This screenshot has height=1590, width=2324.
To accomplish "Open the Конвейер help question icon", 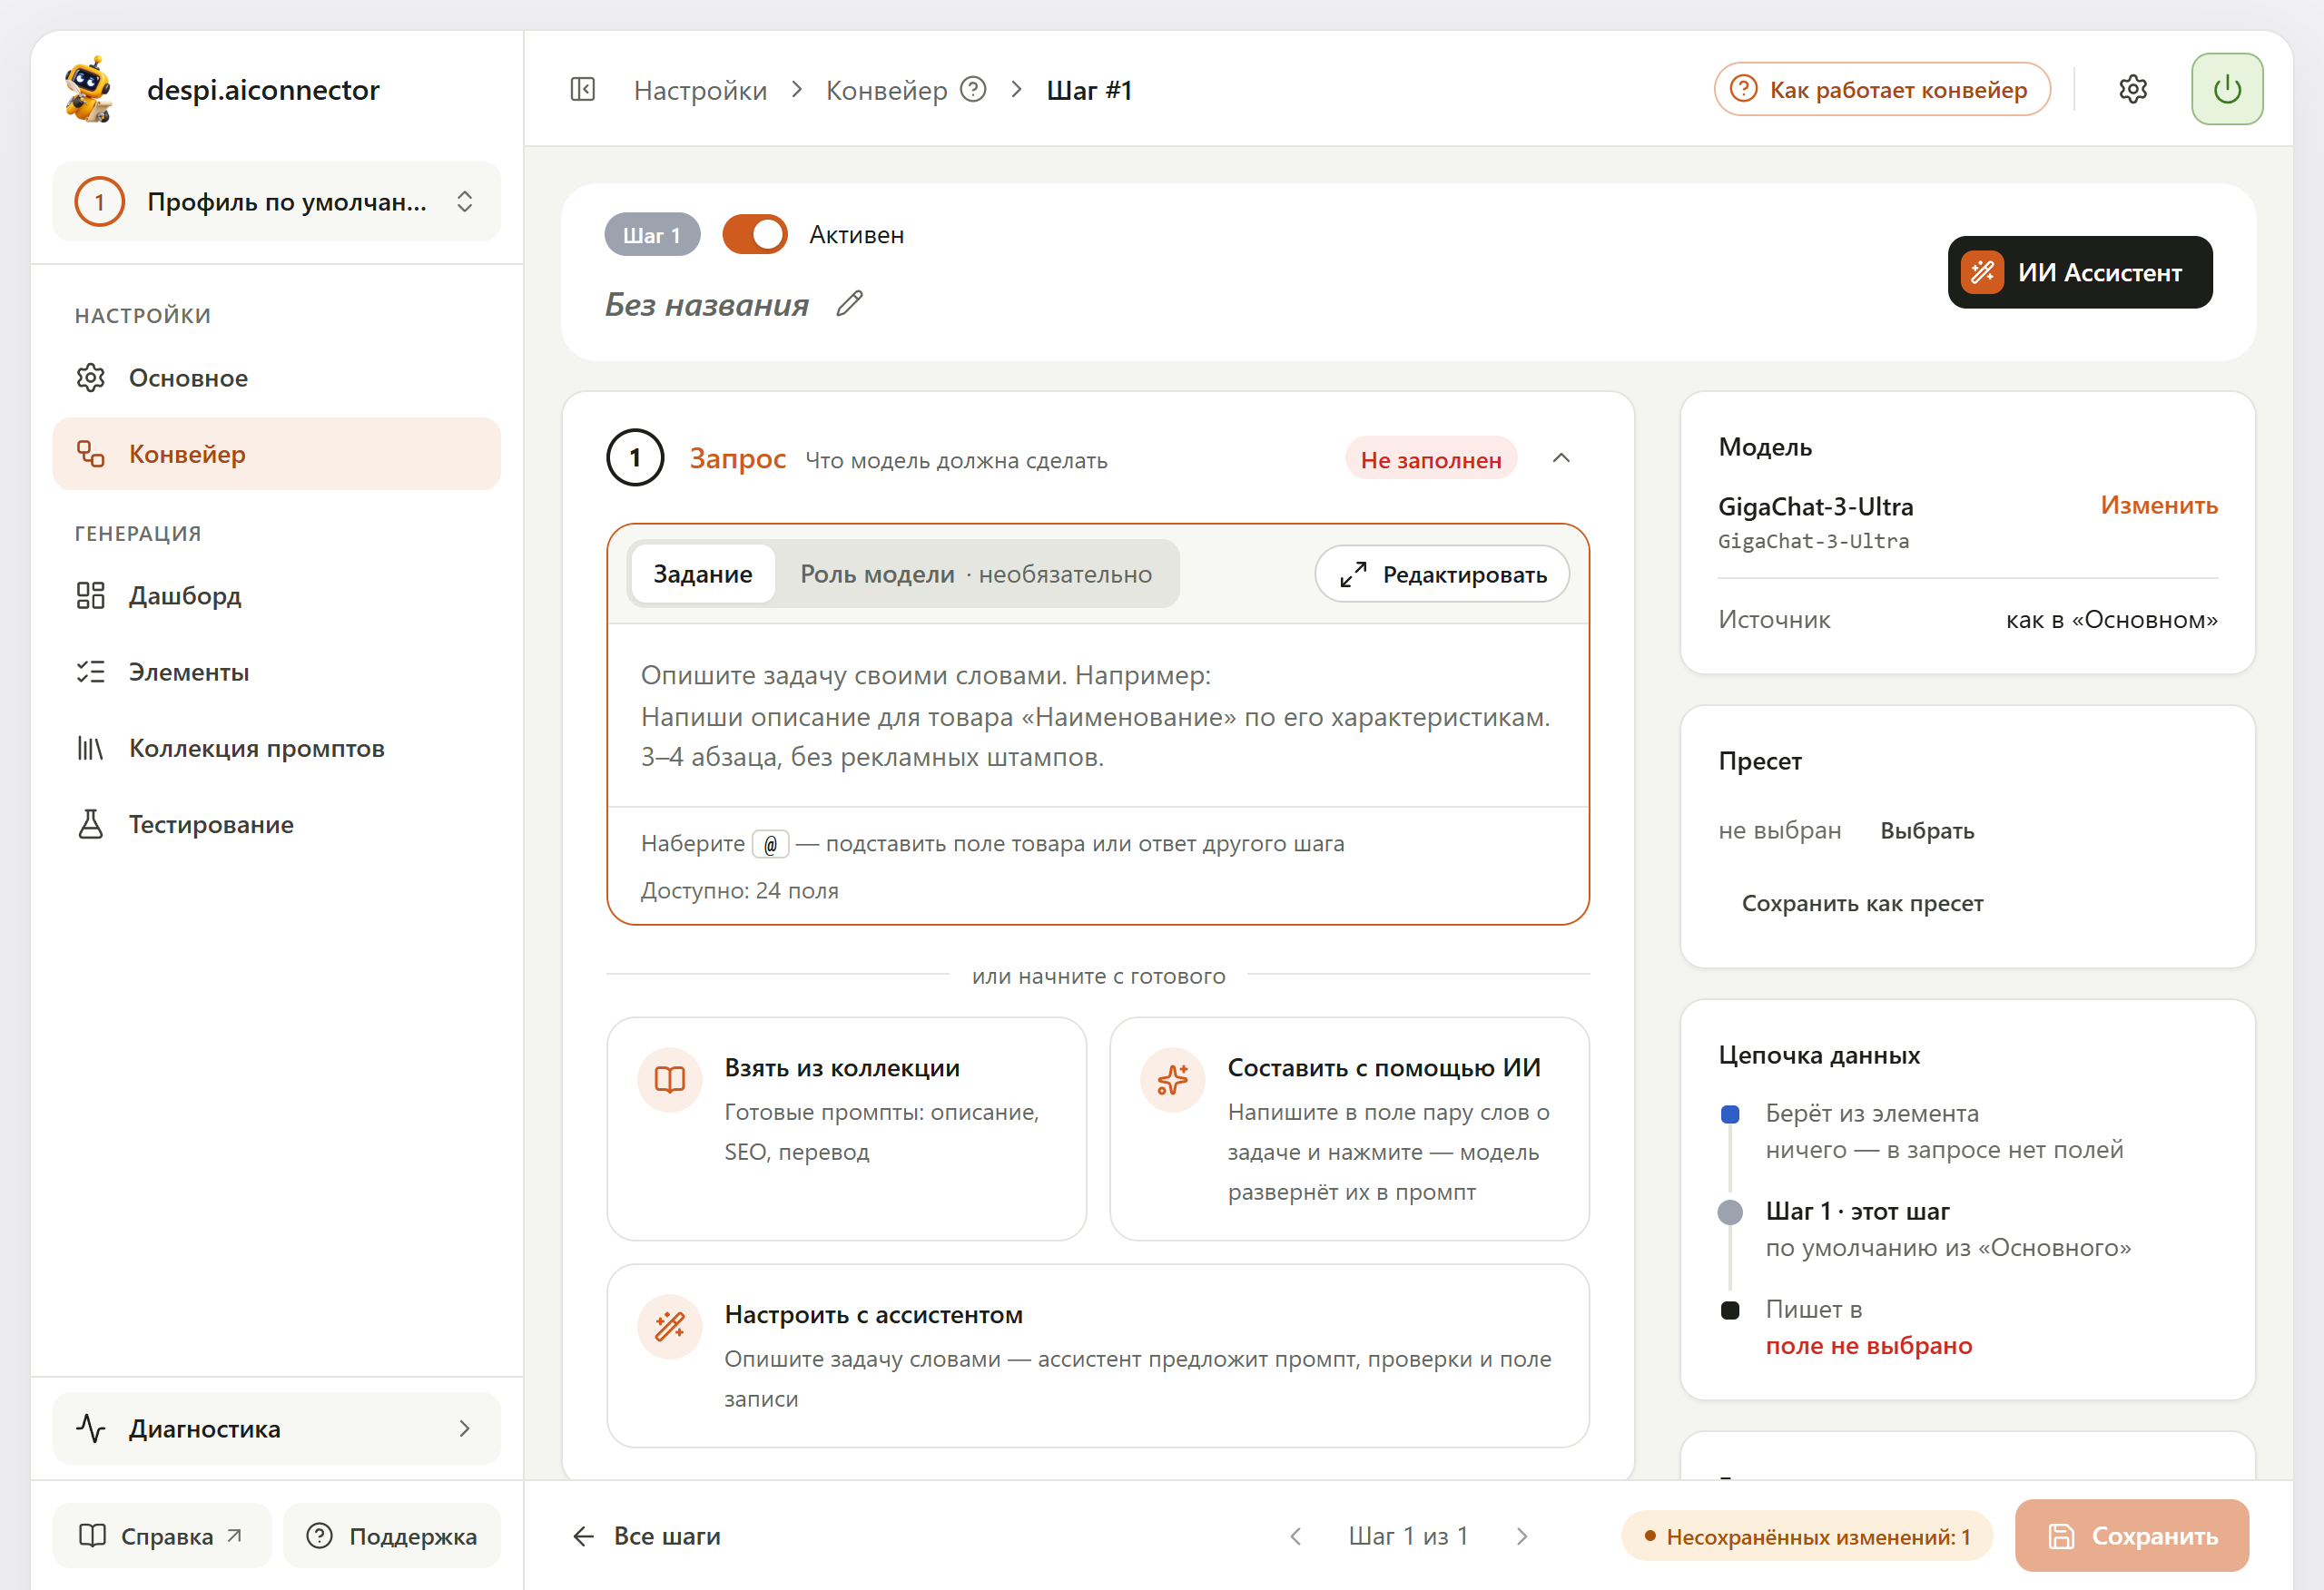I will point(973,90).
